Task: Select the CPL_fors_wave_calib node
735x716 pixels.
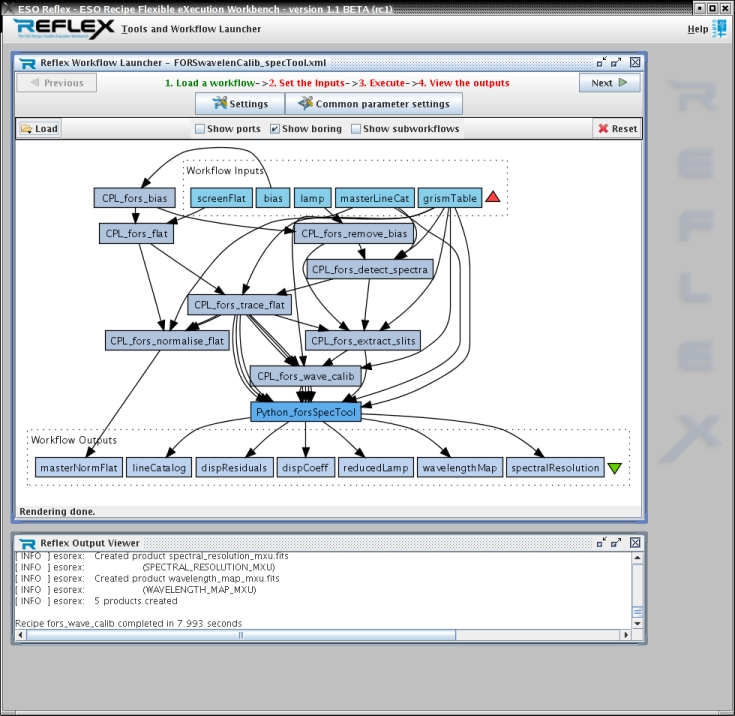Action: (x=306, y=376)
